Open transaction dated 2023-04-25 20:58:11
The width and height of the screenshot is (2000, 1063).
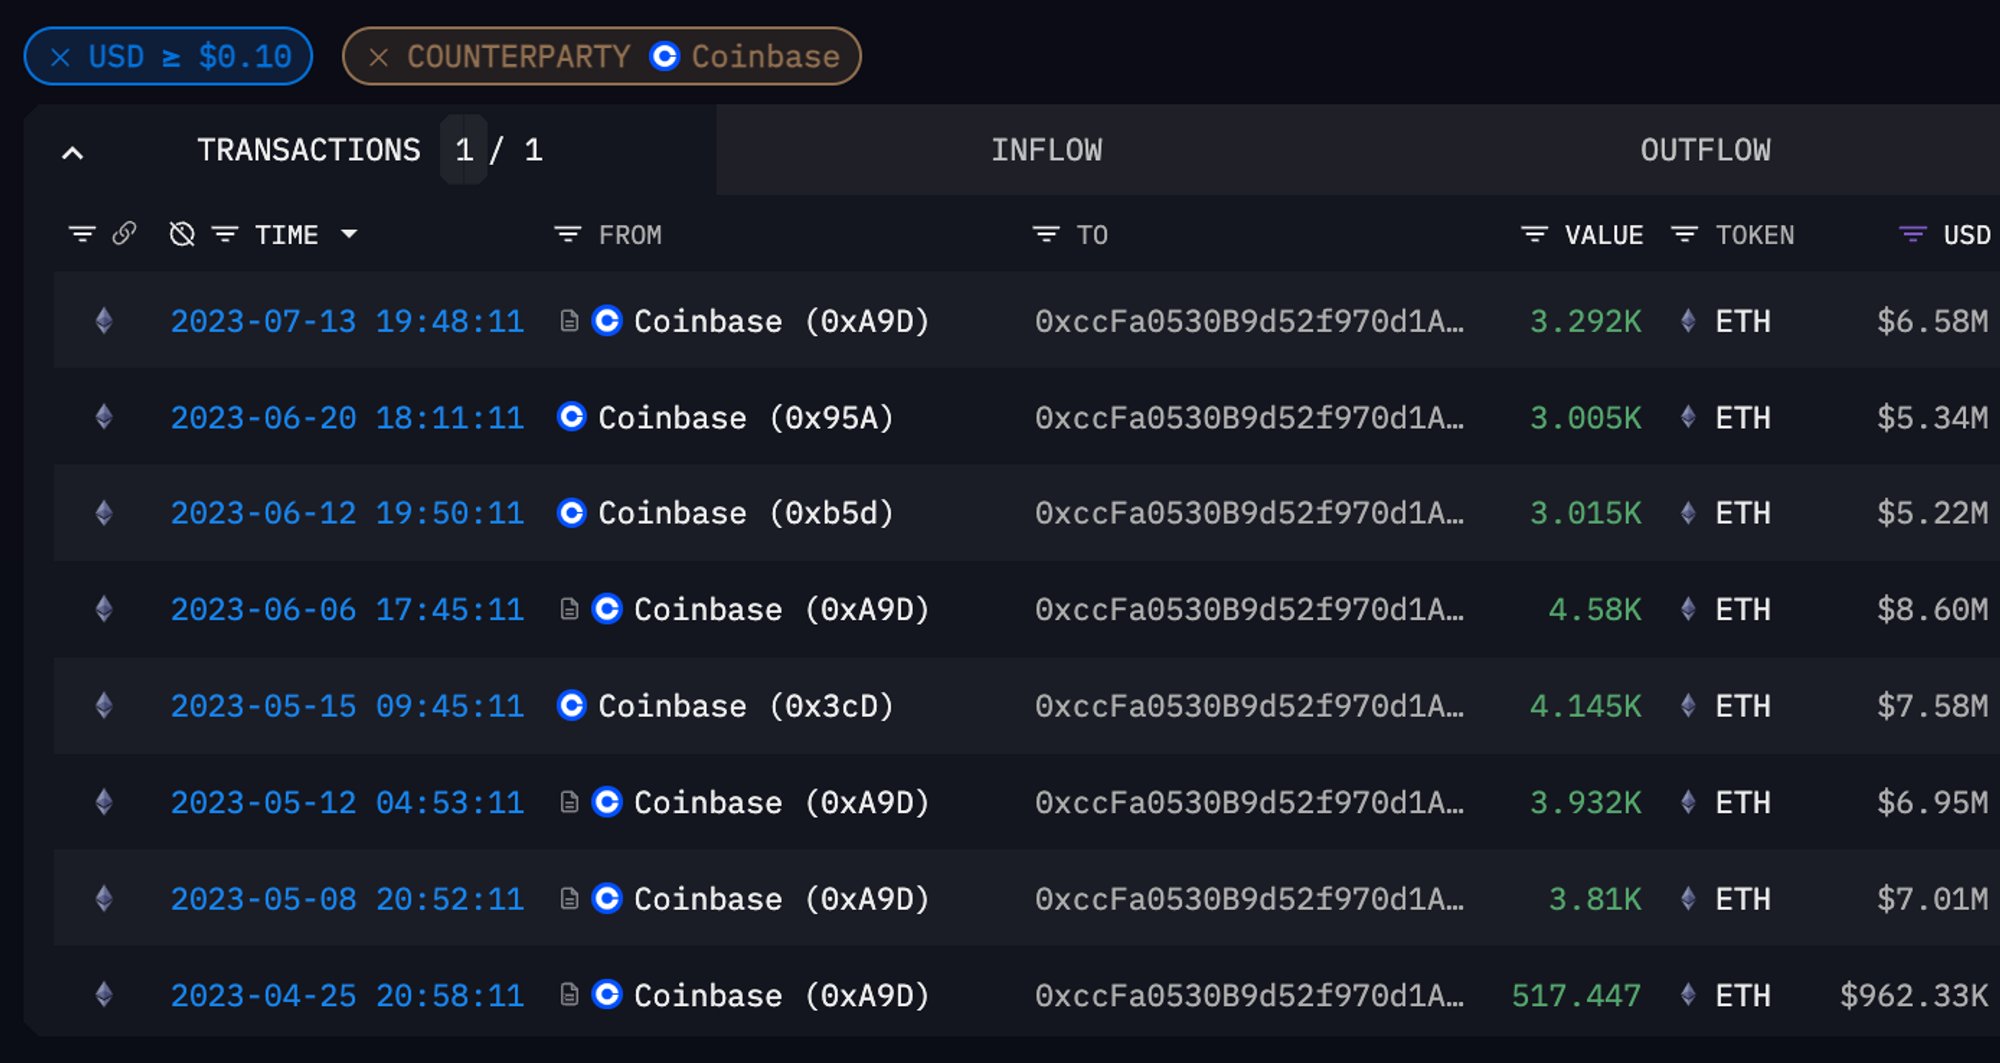(347, 995)
